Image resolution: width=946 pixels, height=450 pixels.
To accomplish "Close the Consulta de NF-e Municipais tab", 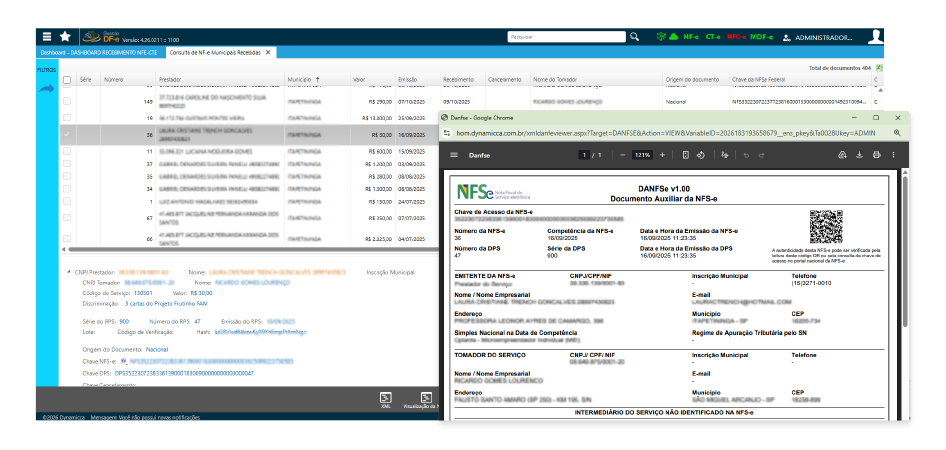I will click(268, 51).
